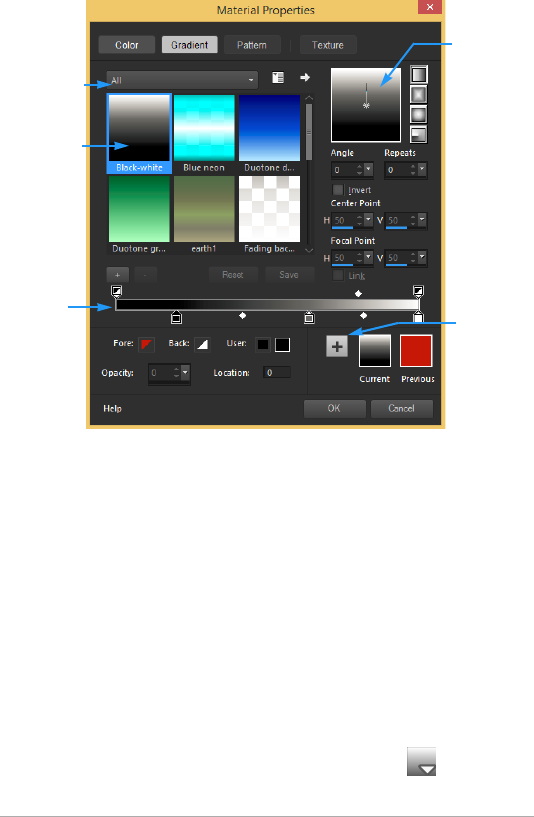
Task: Click the thumbnail view options icon
Action: [278, 78]
